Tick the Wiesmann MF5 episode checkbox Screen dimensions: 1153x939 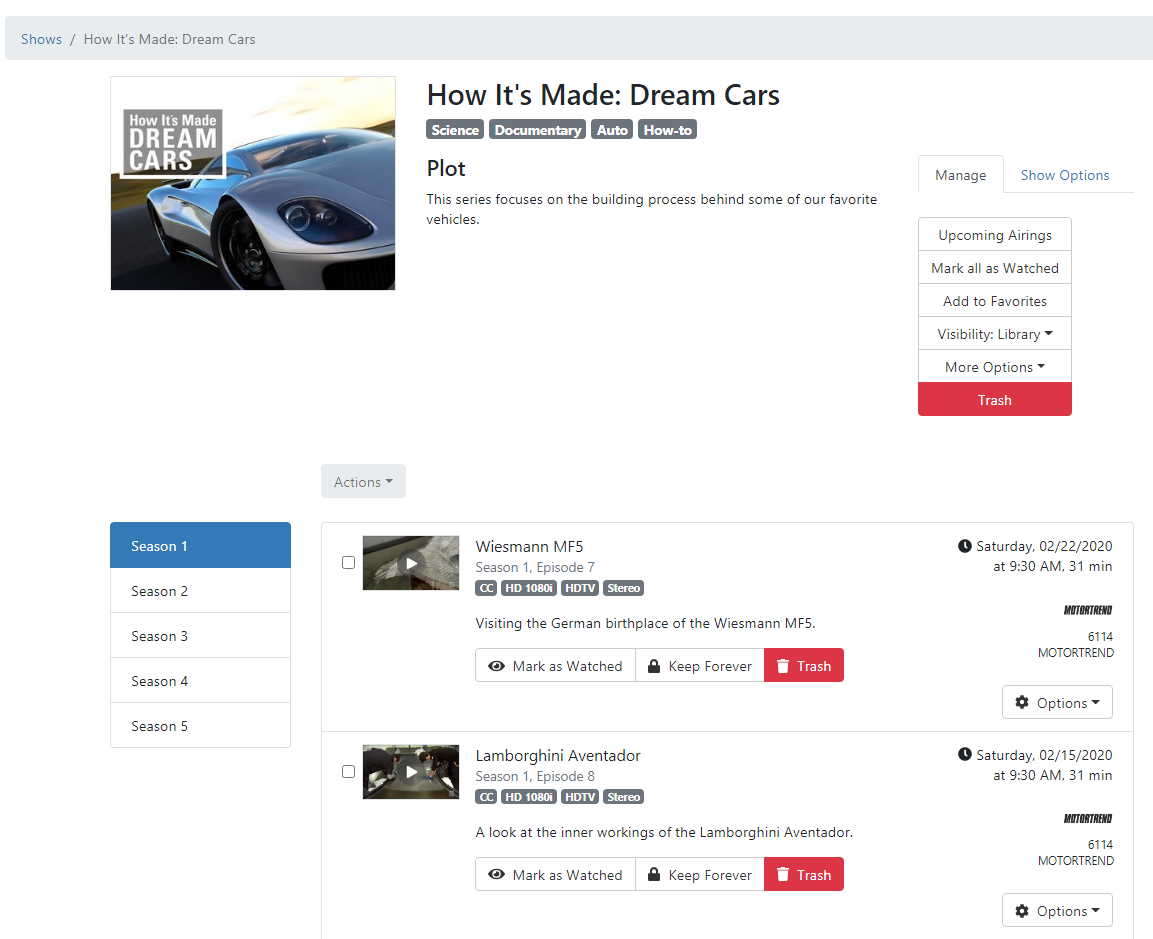click(348, 563)
